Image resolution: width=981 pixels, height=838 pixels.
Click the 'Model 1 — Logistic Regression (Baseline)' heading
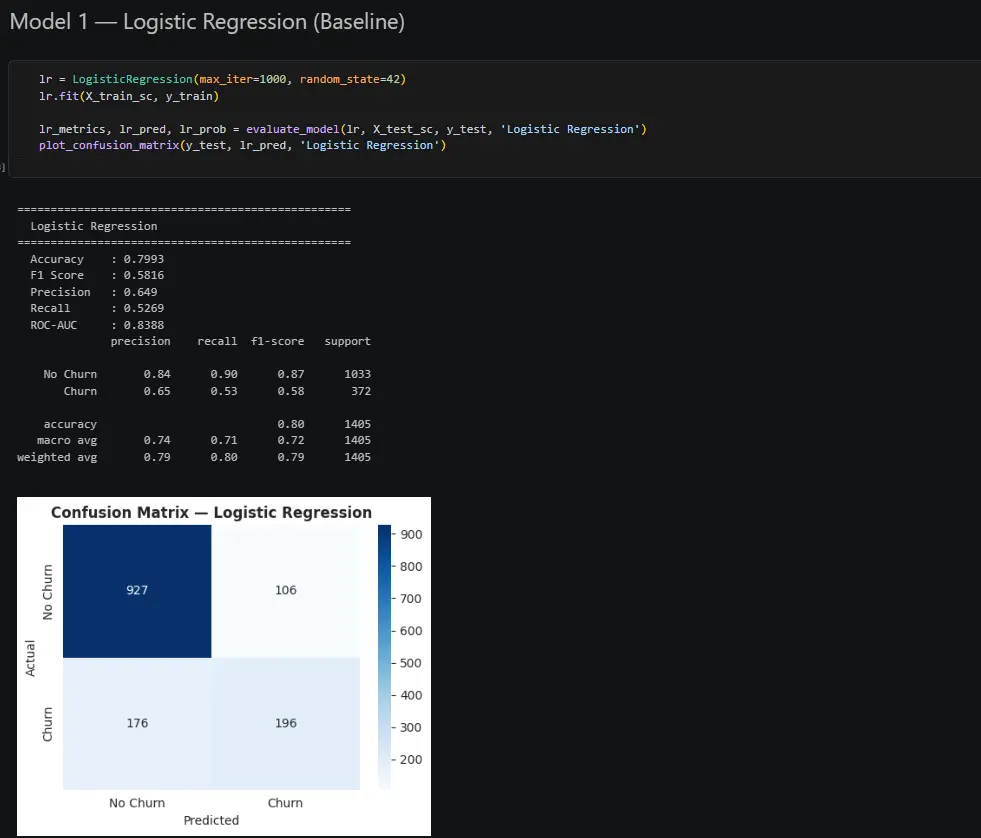pos(207,22)
